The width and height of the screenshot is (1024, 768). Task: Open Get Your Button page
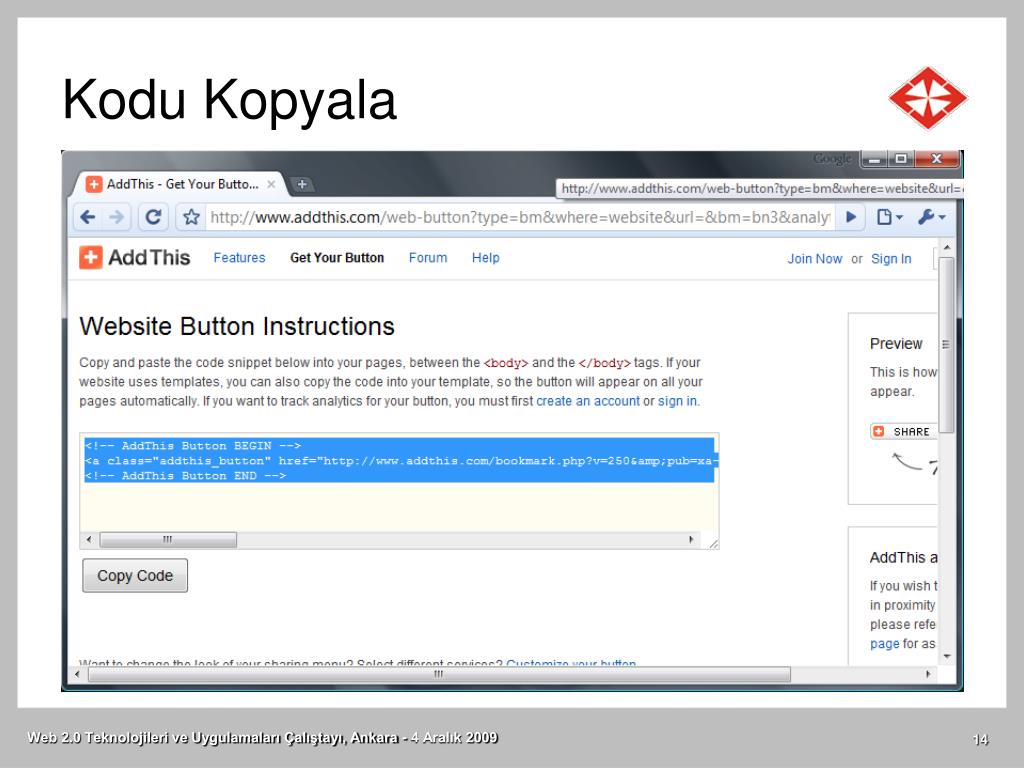tap(337, 258)
